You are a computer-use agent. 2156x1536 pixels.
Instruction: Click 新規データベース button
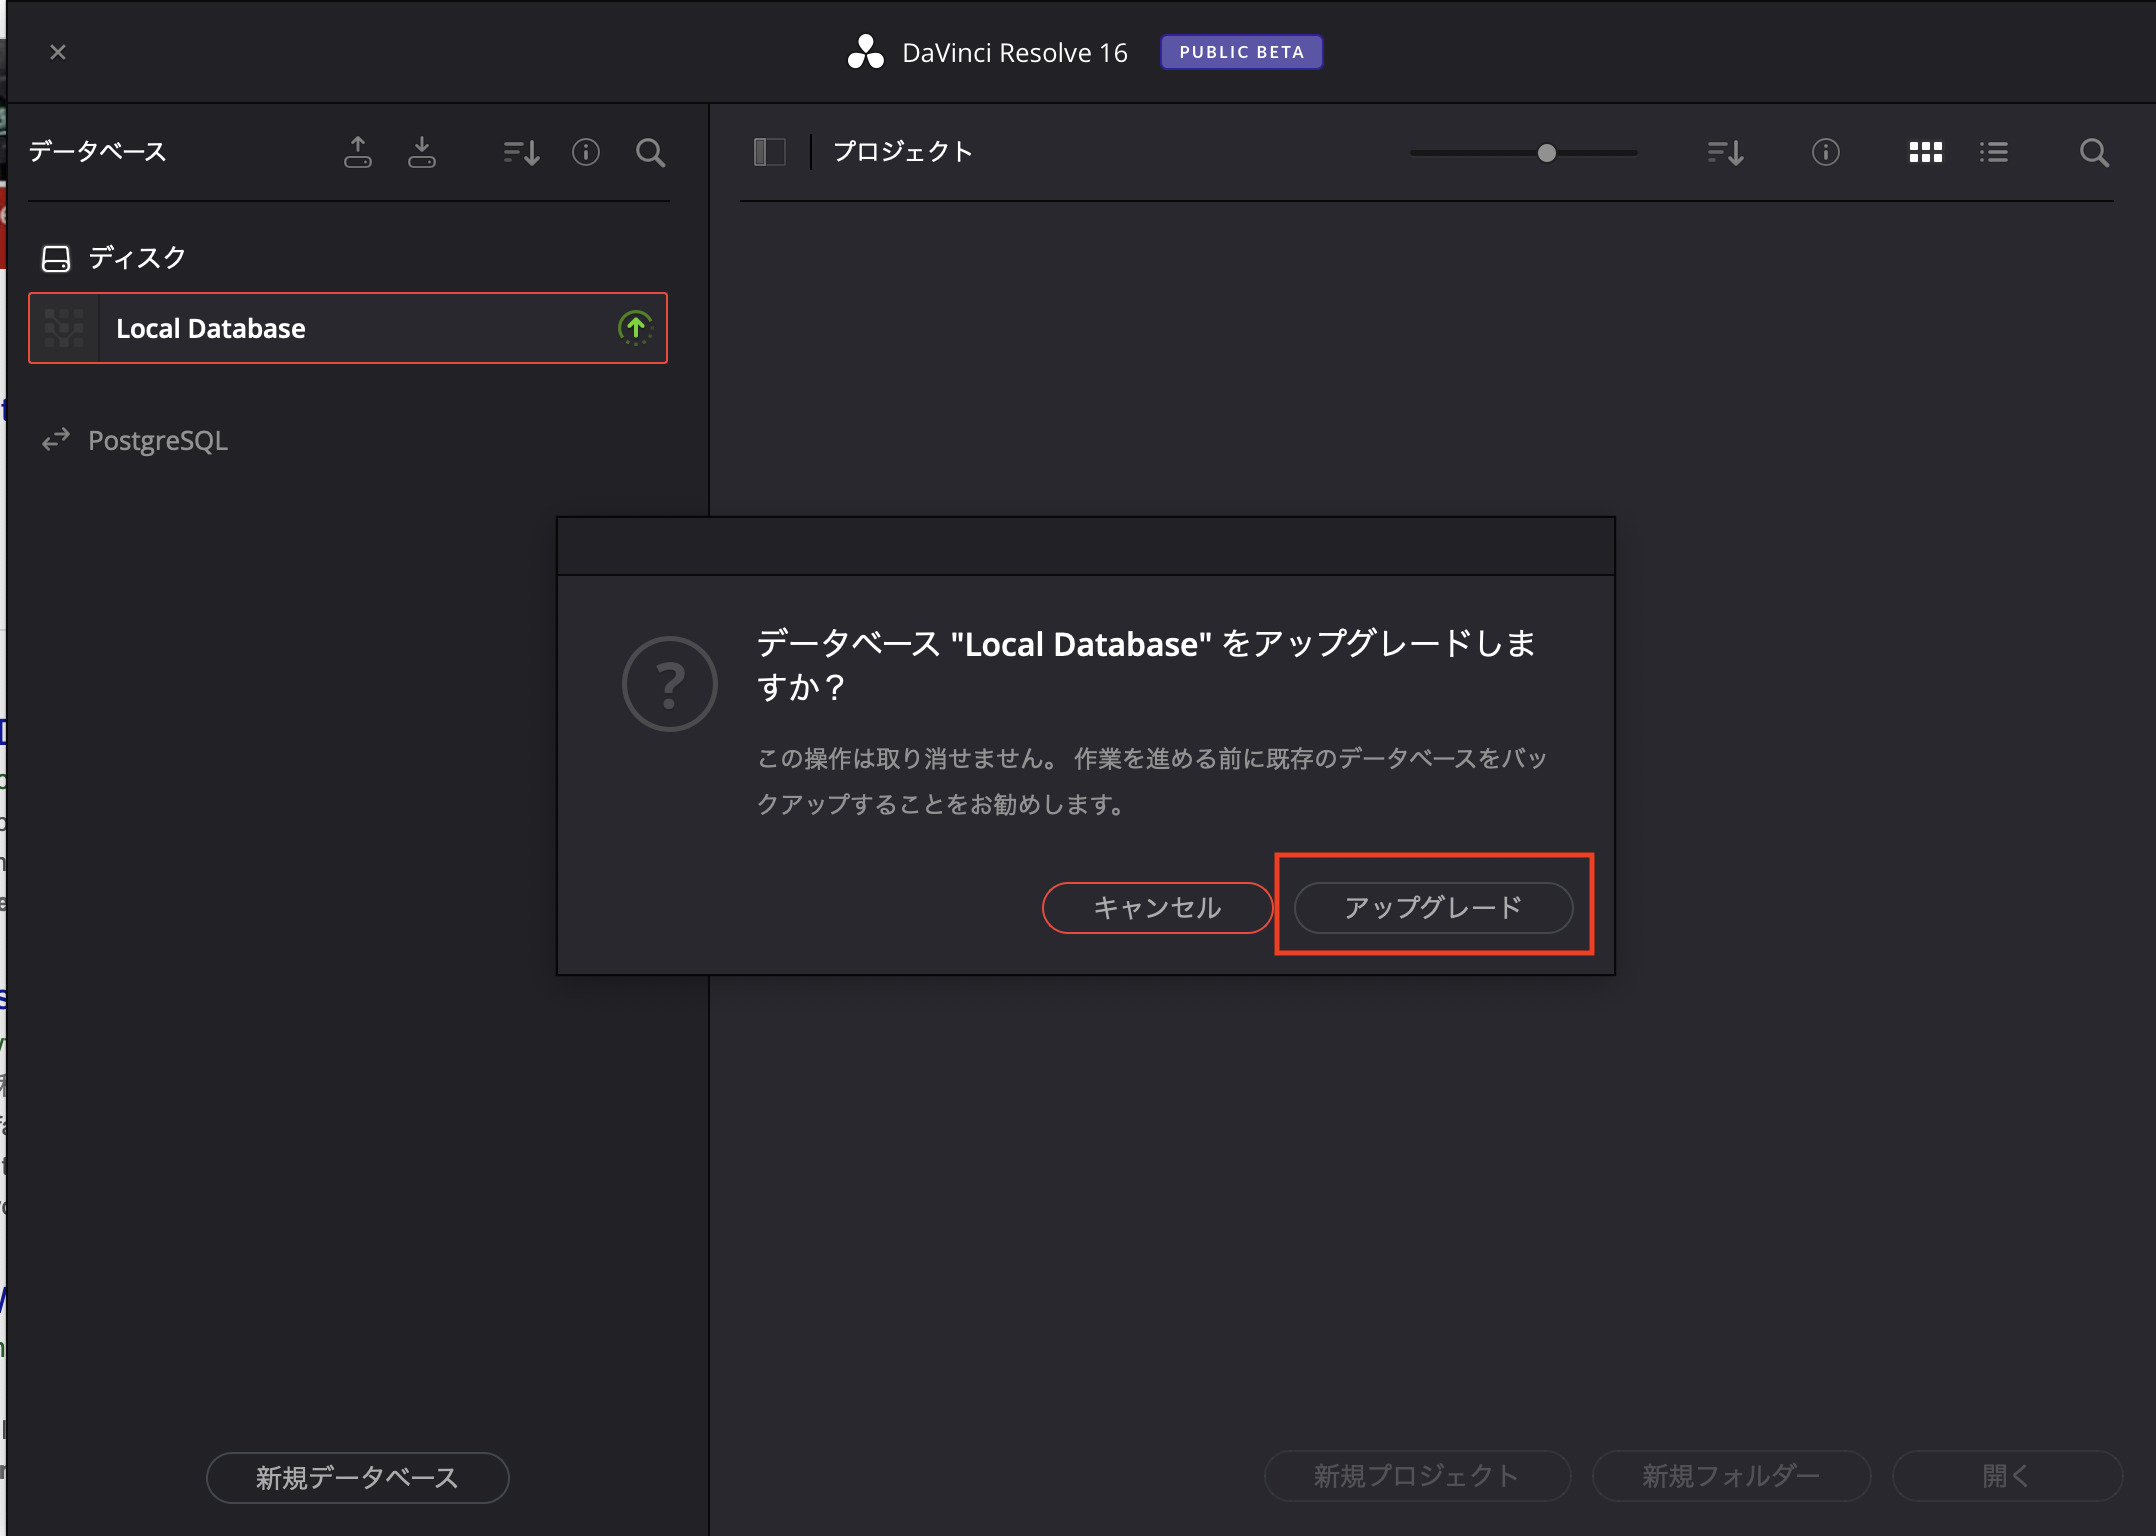click(x=357, y=1477)
